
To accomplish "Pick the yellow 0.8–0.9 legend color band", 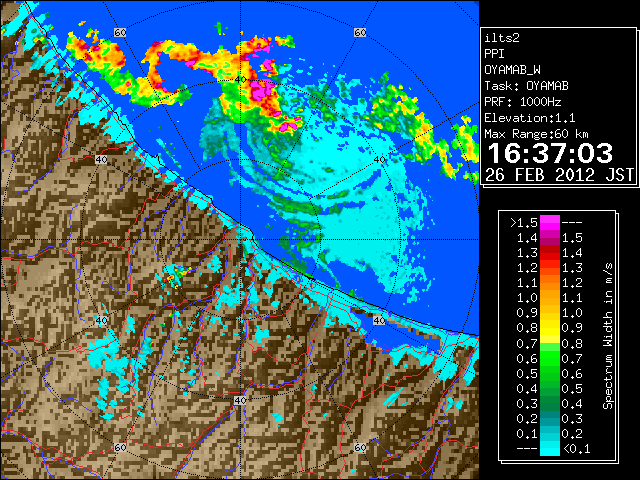I will coord(550,328).
